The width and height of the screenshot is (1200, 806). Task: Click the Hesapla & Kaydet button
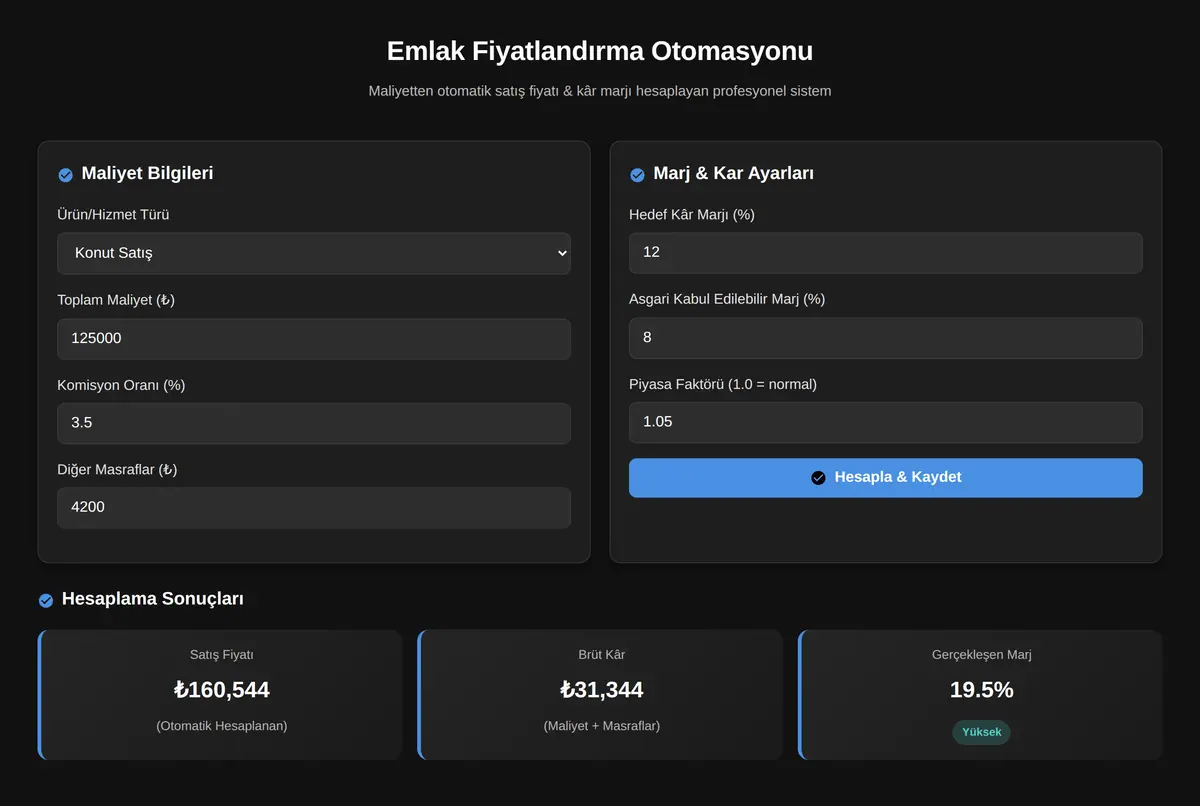tap(885, 477)
